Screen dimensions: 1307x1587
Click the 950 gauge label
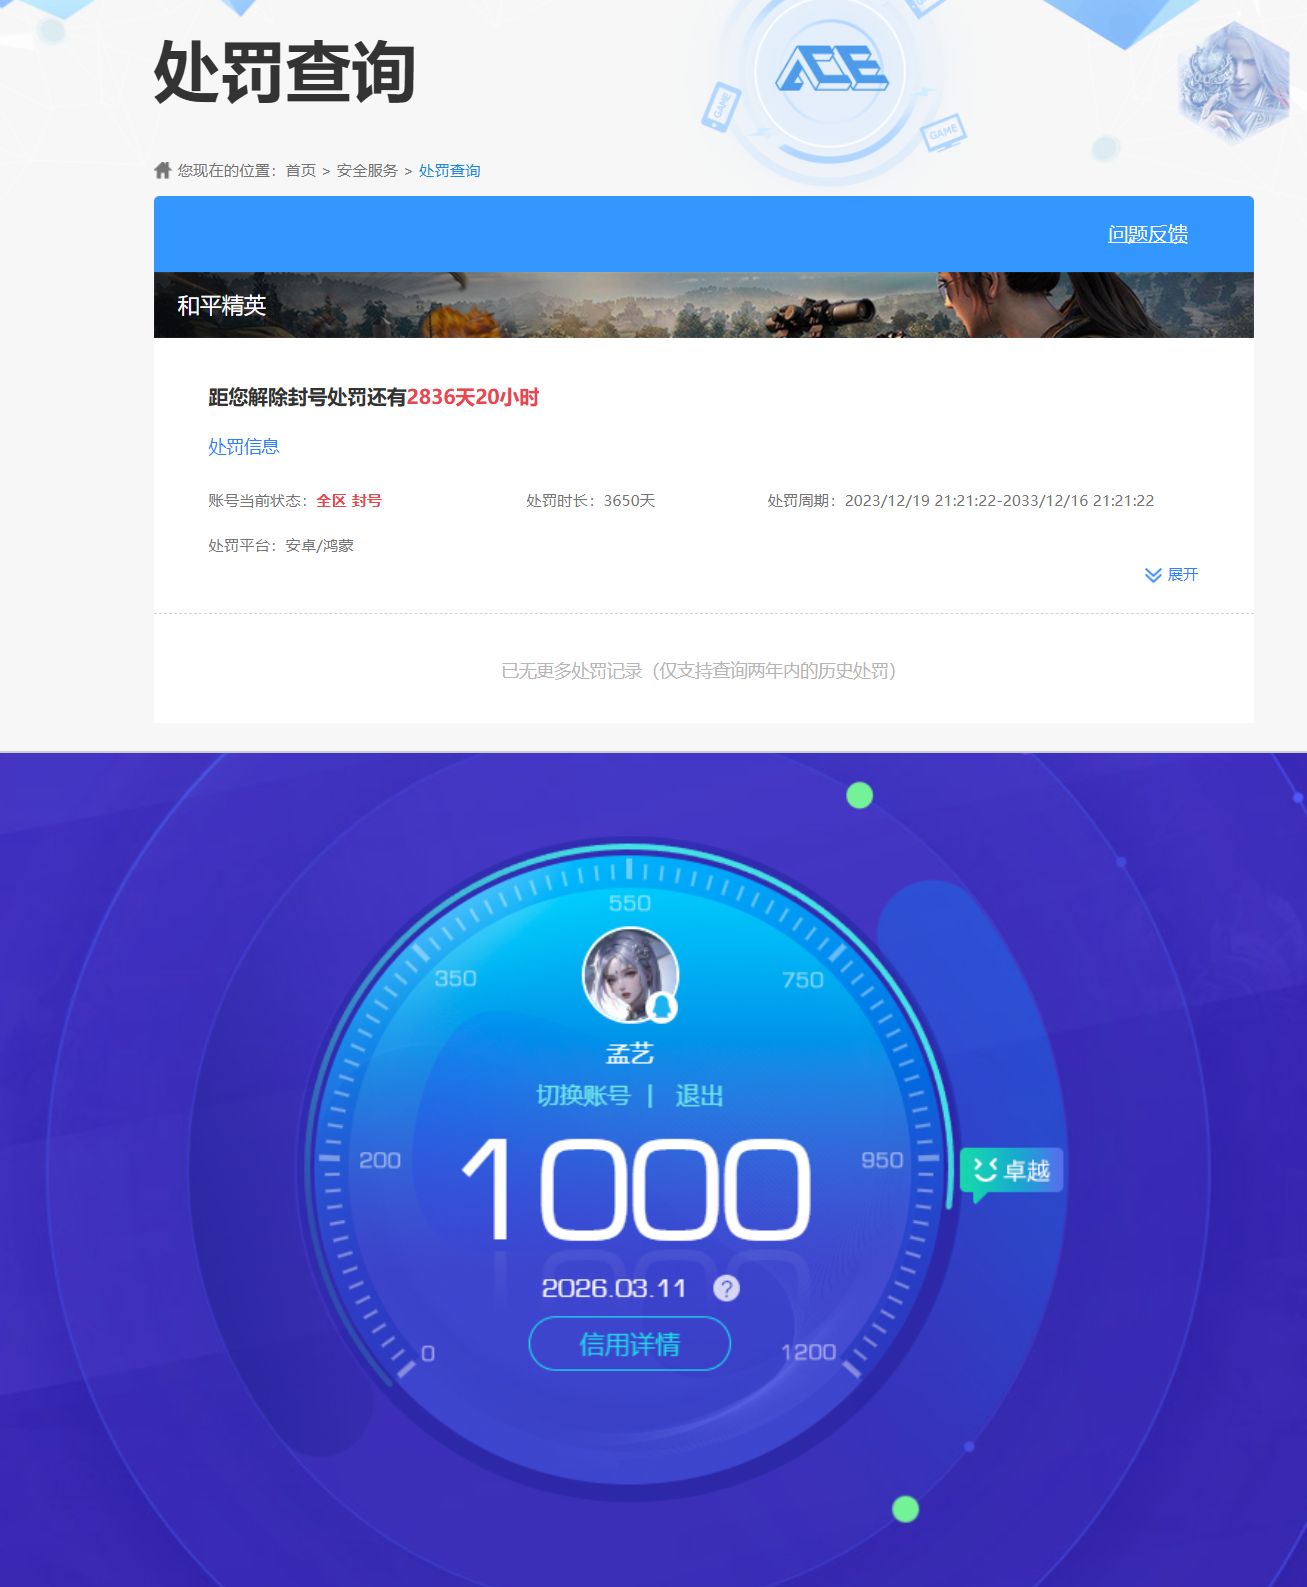tap(882, 1160)
